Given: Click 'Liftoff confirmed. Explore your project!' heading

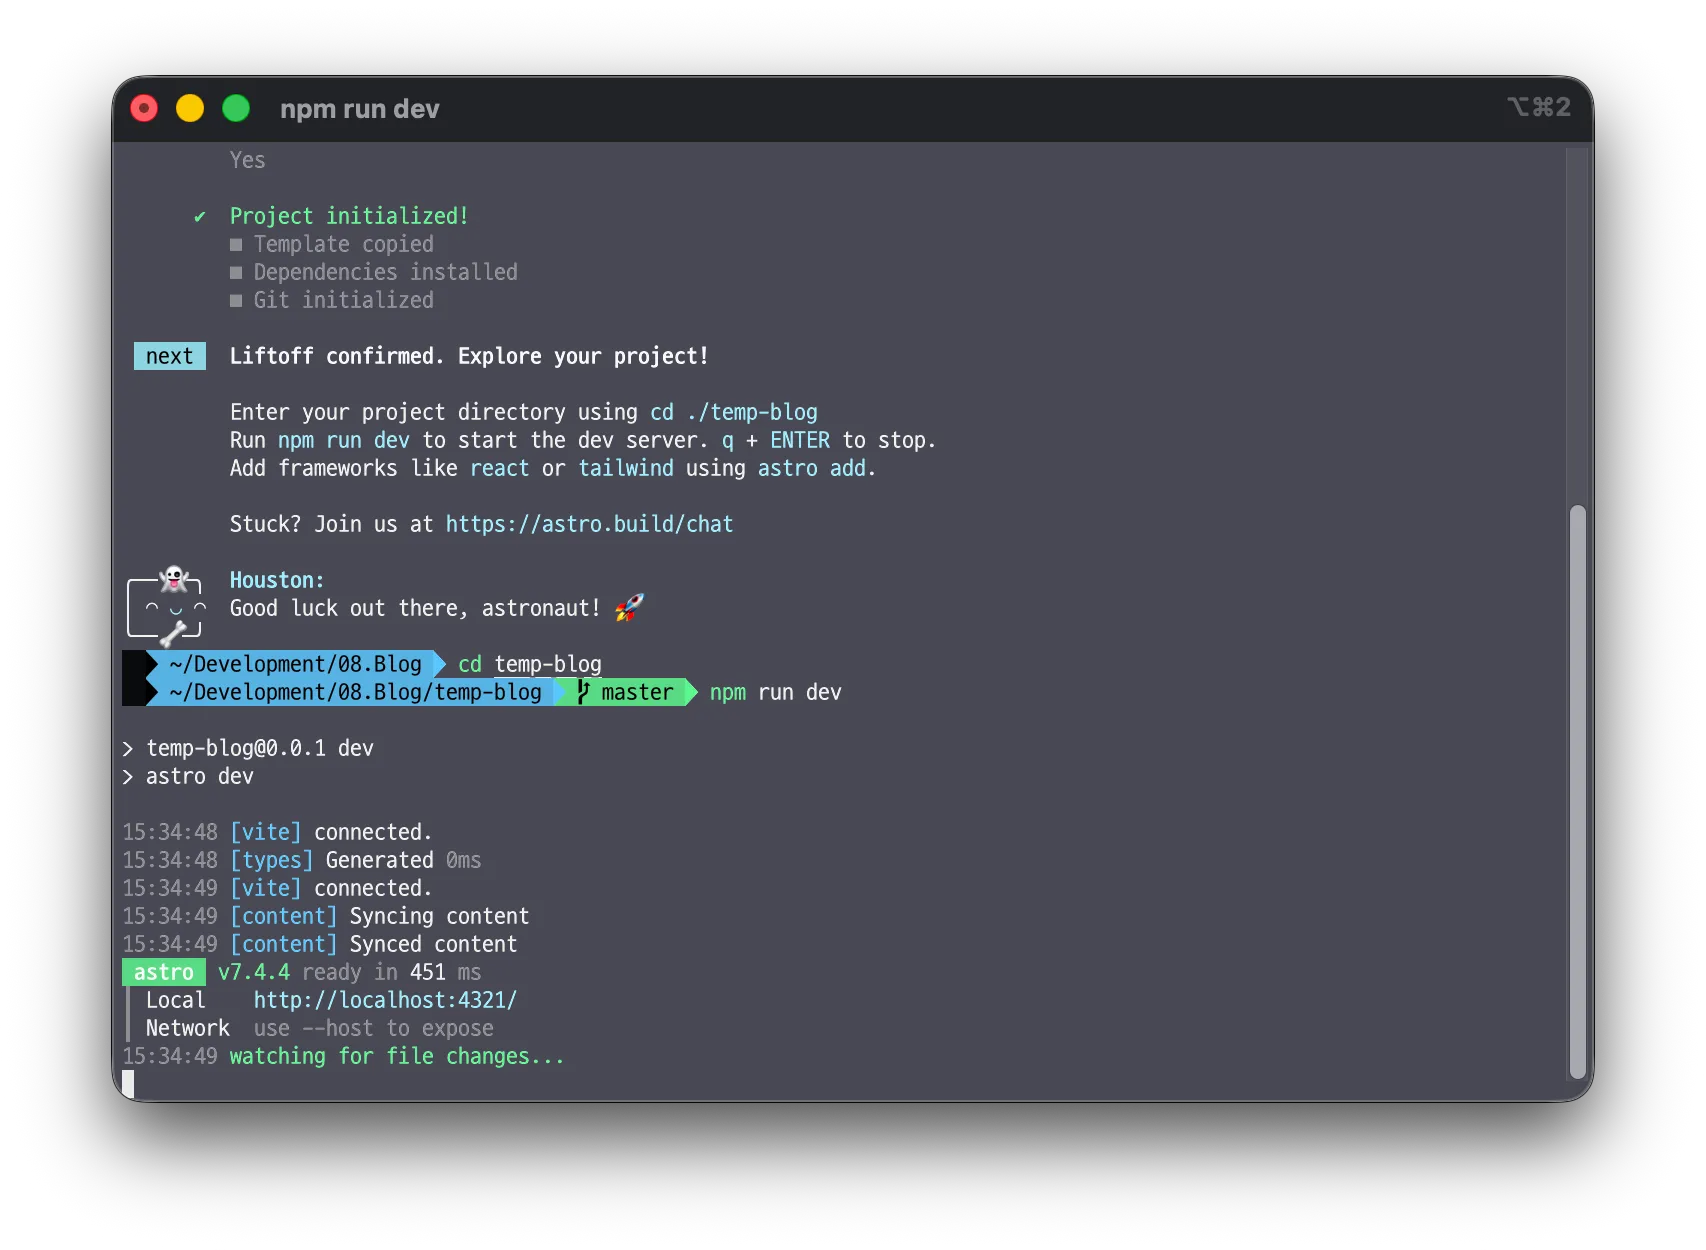Looking at the screenshot, I should pyautogui.click(x=469, y=356).
